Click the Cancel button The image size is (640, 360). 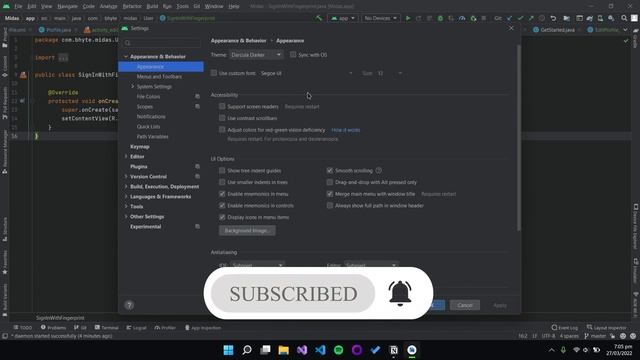[465, 305]
